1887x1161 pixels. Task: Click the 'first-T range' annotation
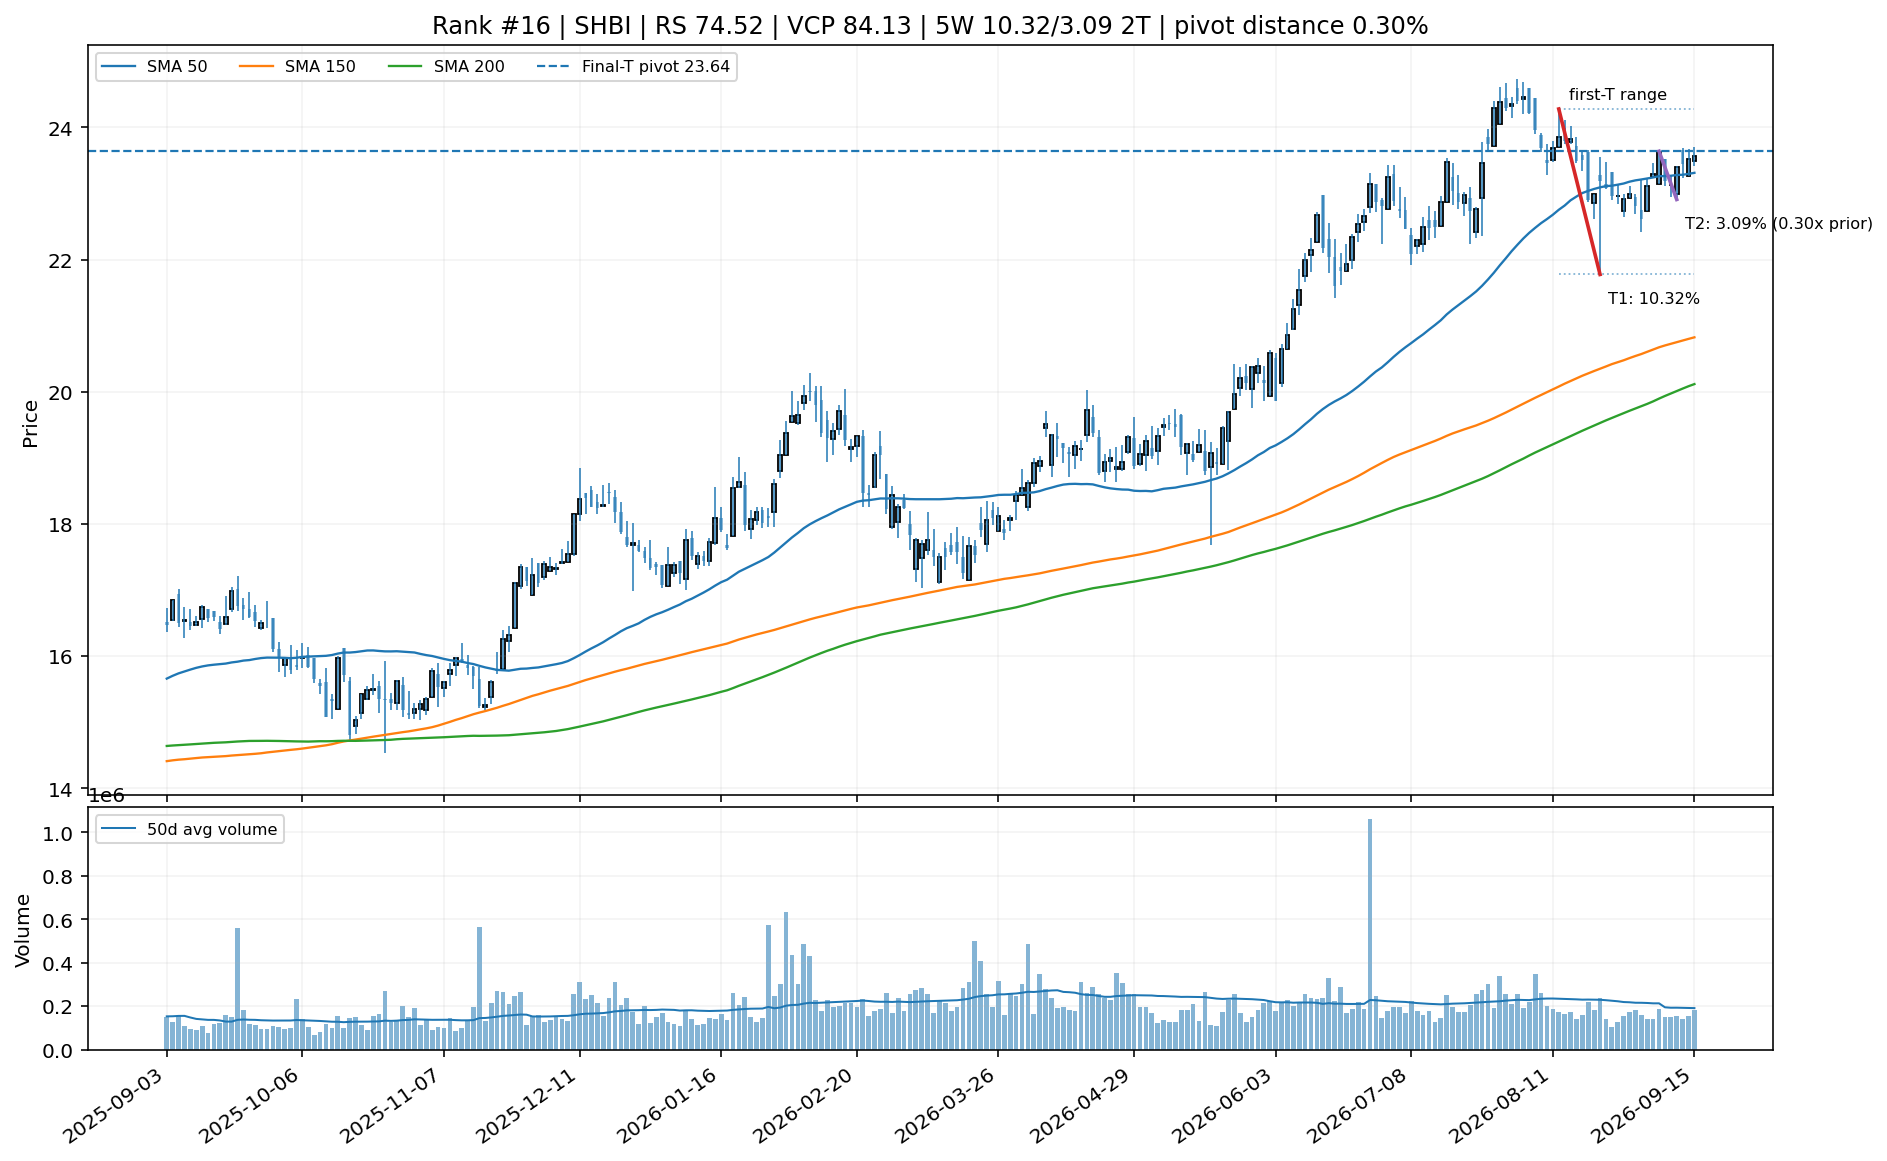1617,95
